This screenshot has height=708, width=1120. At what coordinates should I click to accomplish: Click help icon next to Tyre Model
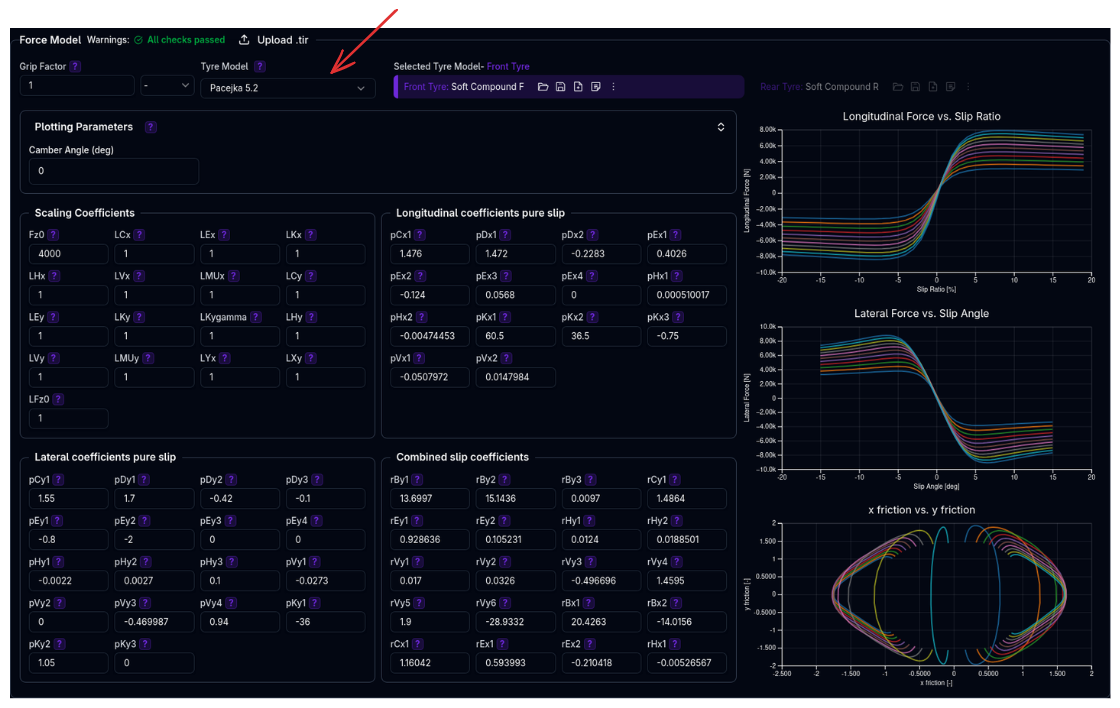260,66
